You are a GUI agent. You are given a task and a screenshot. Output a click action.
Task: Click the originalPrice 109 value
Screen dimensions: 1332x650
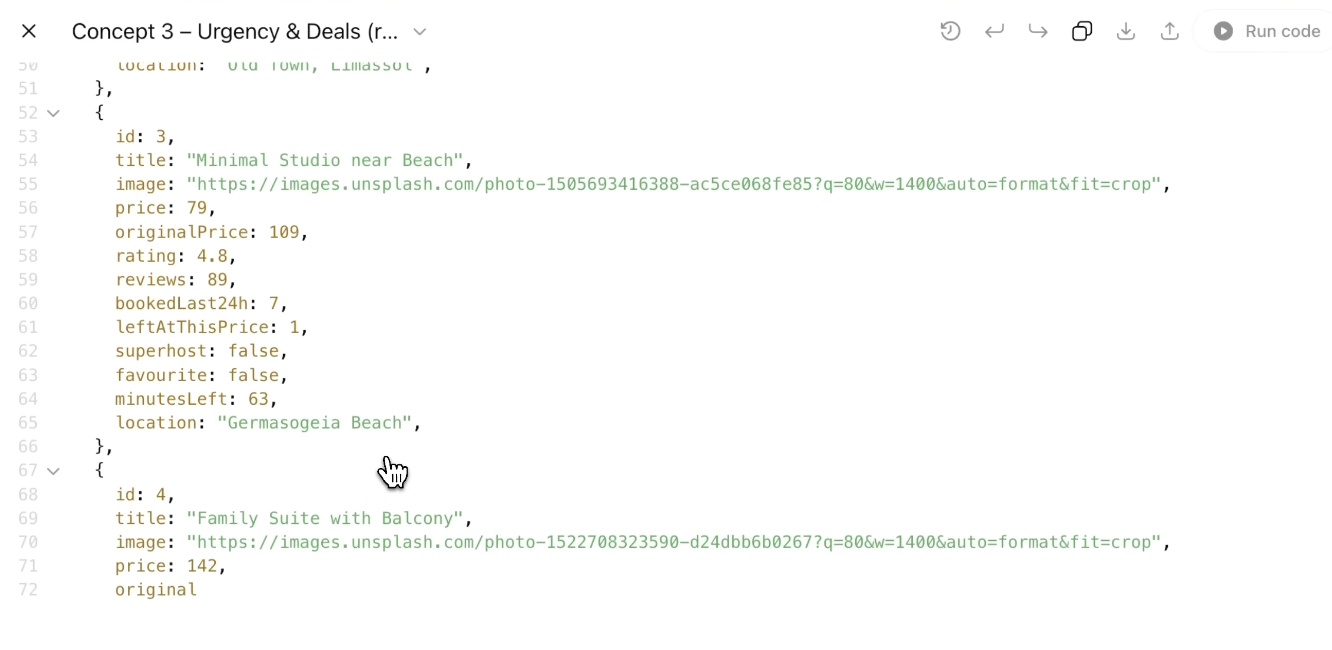tap(284, 232)
